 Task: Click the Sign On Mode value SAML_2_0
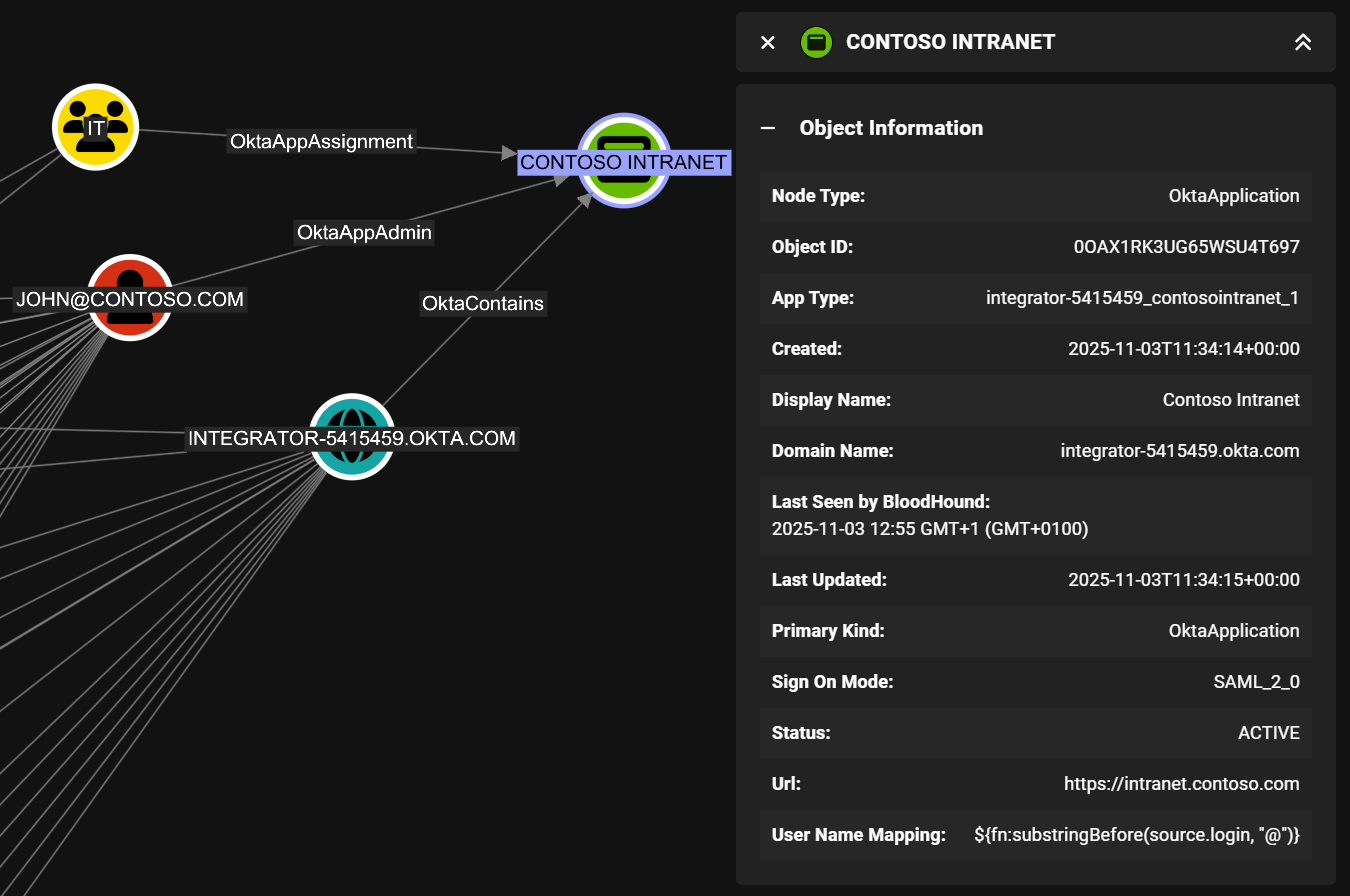pyautogui.click(x=1256, y=682)
